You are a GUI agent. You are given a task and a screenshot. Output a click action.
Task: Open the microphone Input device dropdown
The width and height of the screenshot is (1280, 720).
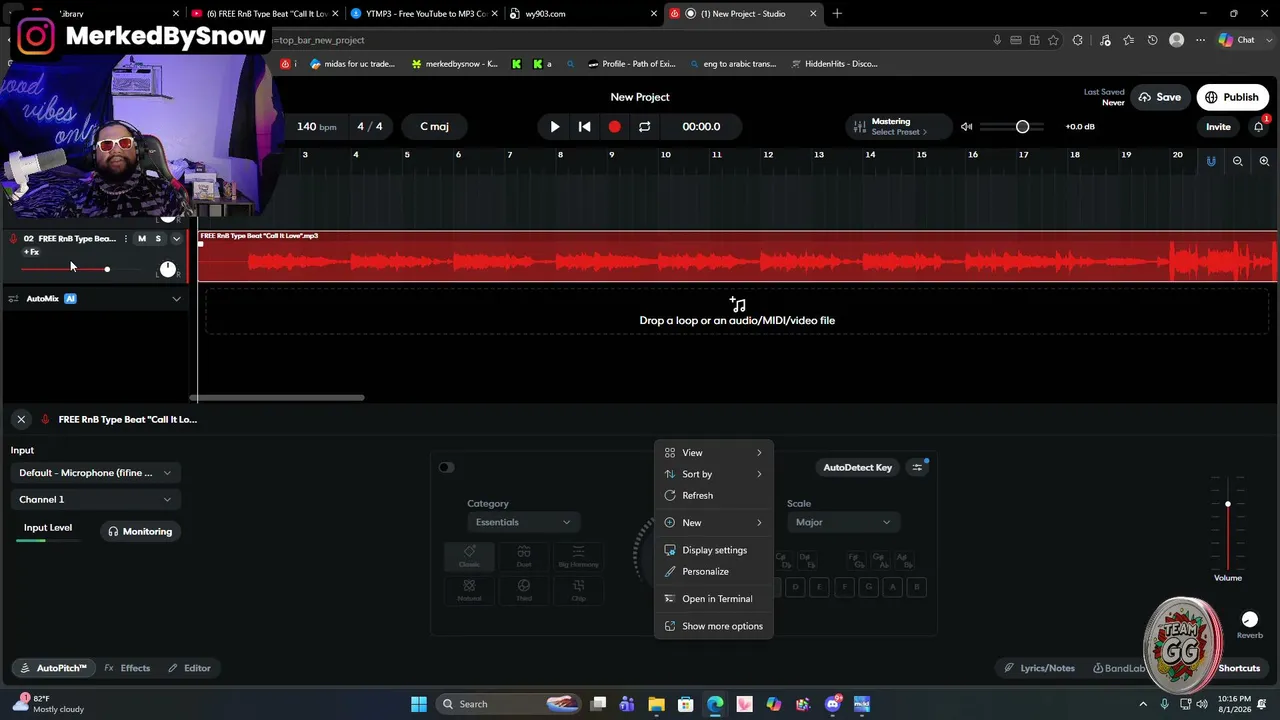[95, 473]
